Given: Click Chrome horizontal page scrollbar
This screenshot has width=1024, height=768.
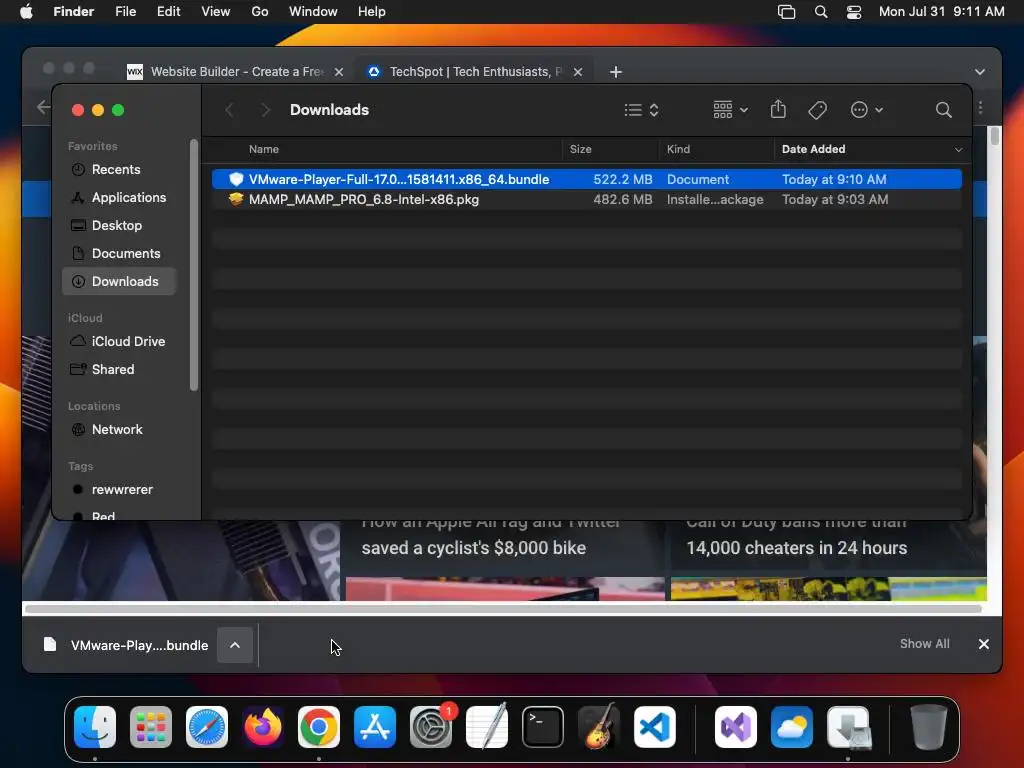Looking at the screenshot, I should coord(503,609).
